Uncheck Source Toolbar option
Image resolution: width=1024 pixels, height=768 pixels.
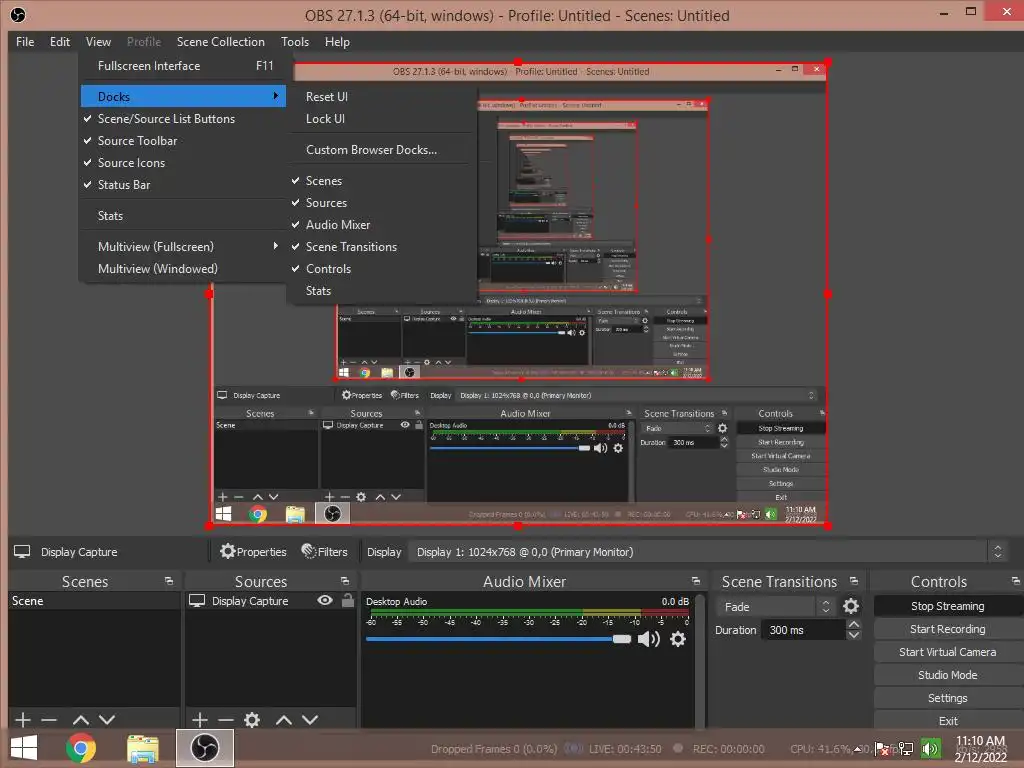point(183,141)
